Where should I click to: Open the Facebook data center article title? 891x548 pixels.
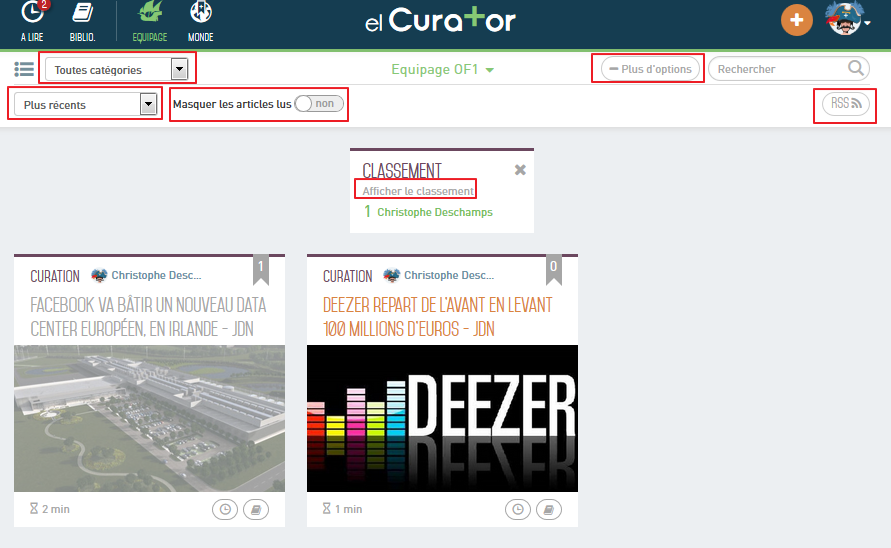[x=148, y=317]
